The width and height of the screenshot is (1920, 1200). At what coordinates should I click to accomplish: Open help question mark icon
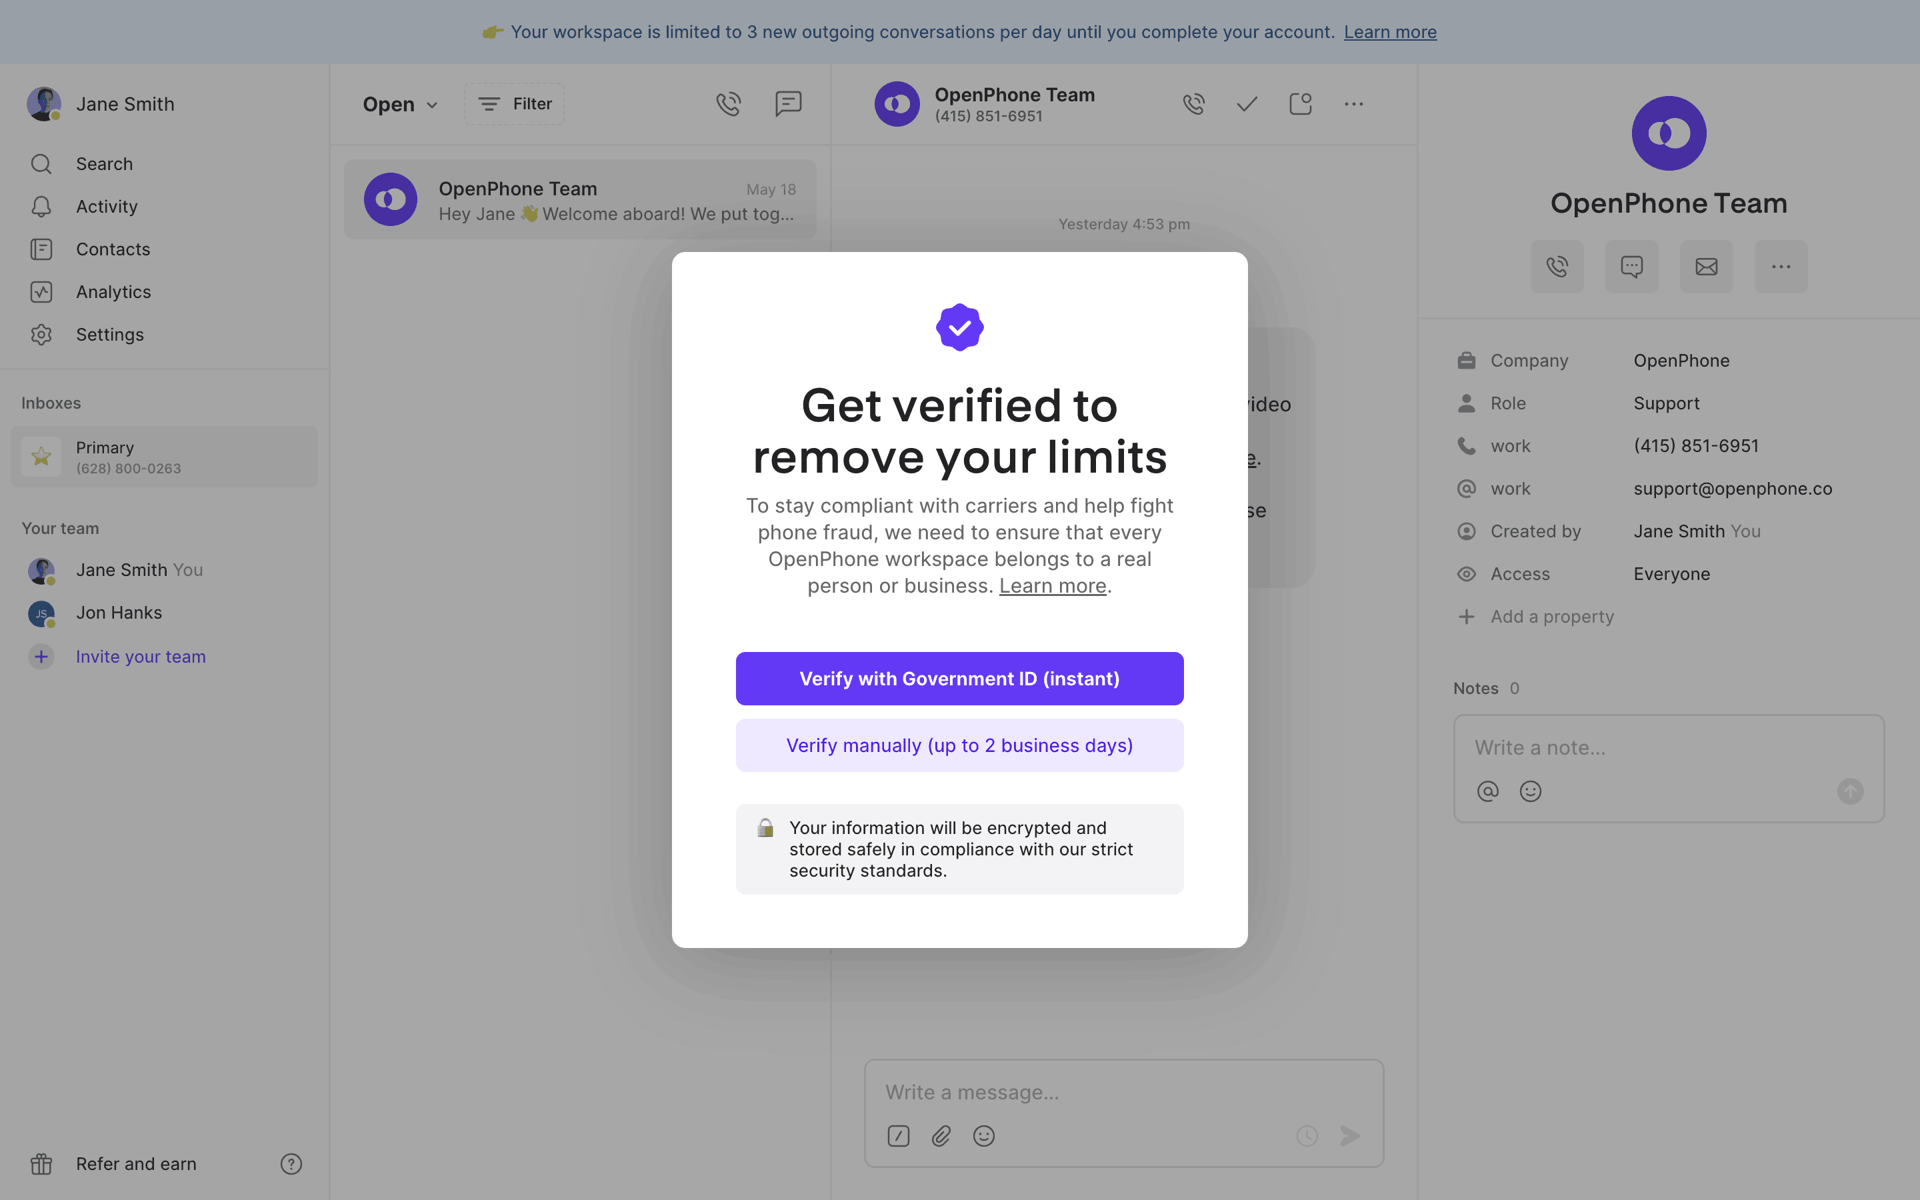click(x=291, y=1164)
